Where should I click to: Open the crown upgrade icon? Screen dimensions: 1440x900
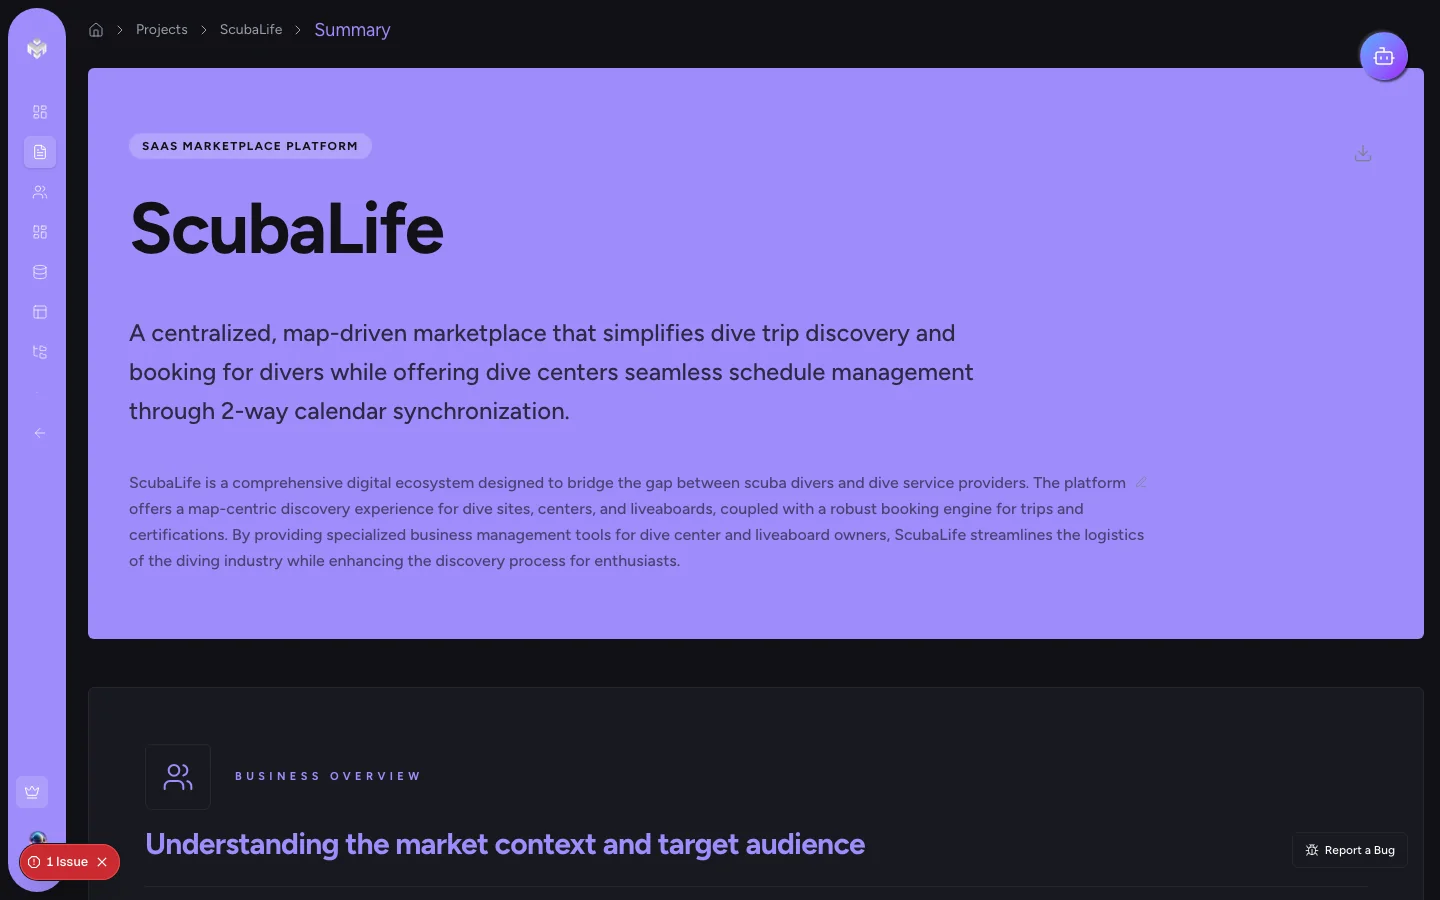(x=32, y=792)
